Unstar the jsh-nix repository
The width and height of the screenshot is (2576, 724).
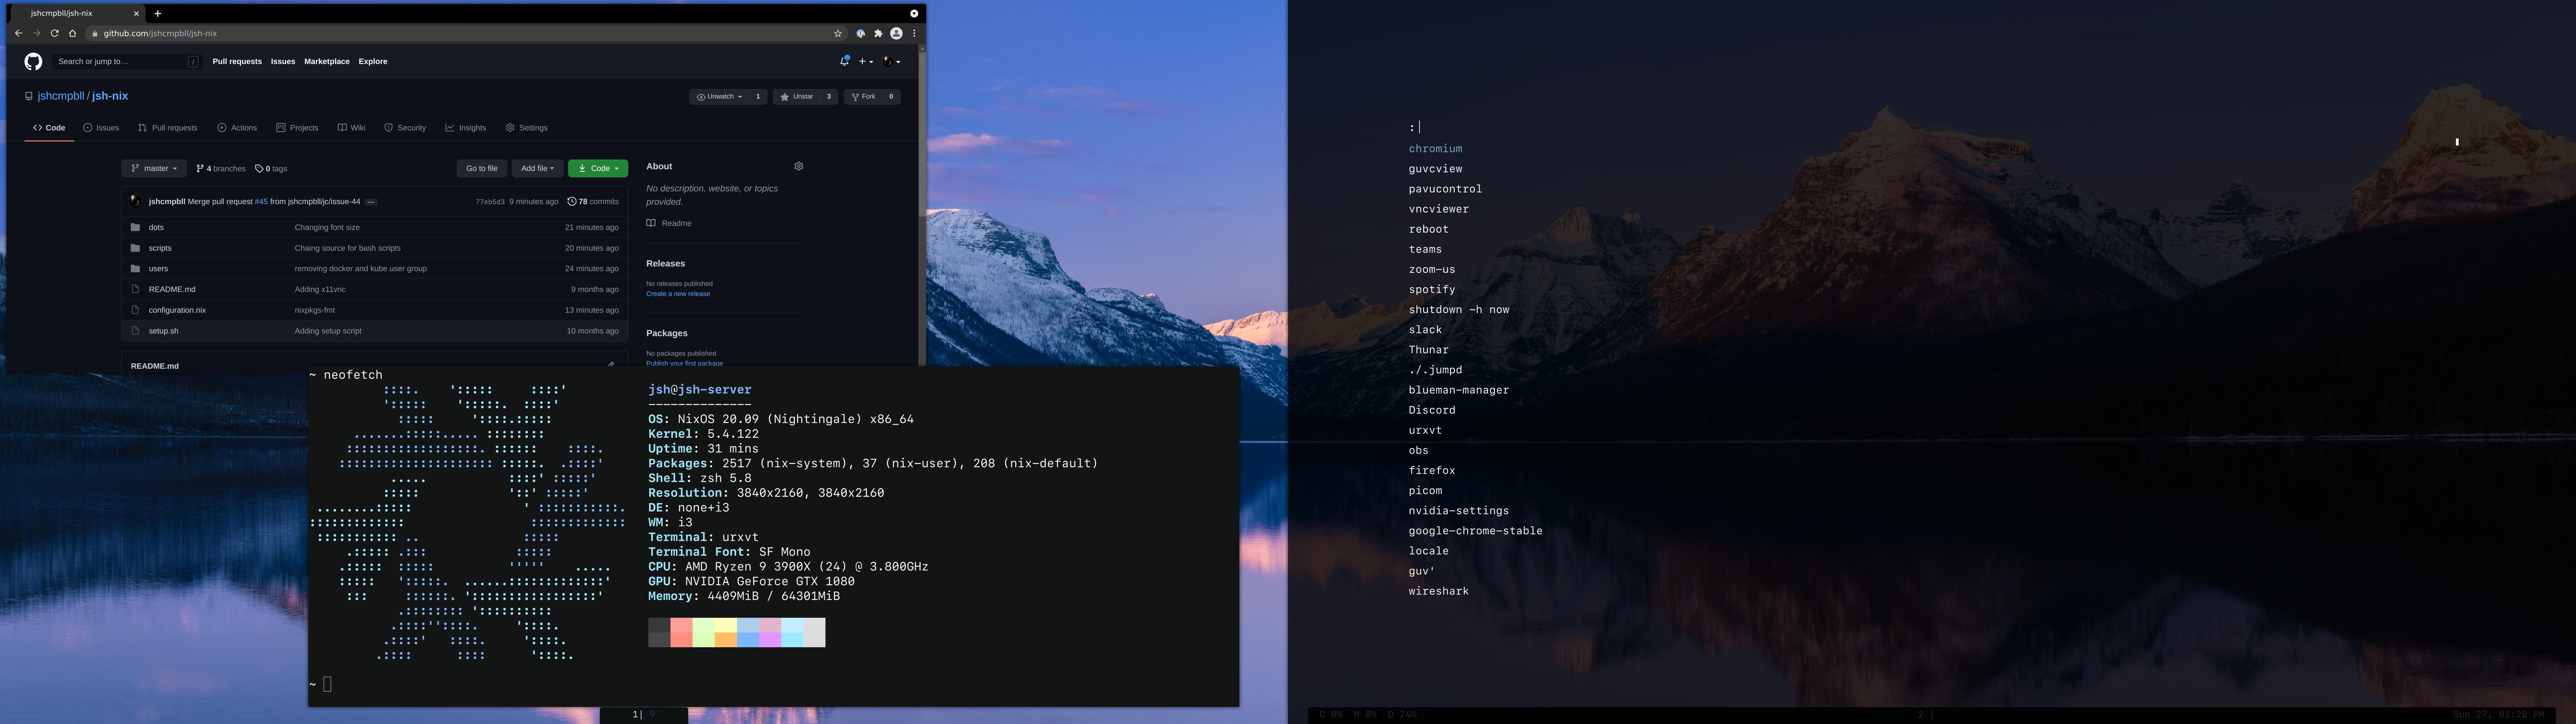[797, 97]
